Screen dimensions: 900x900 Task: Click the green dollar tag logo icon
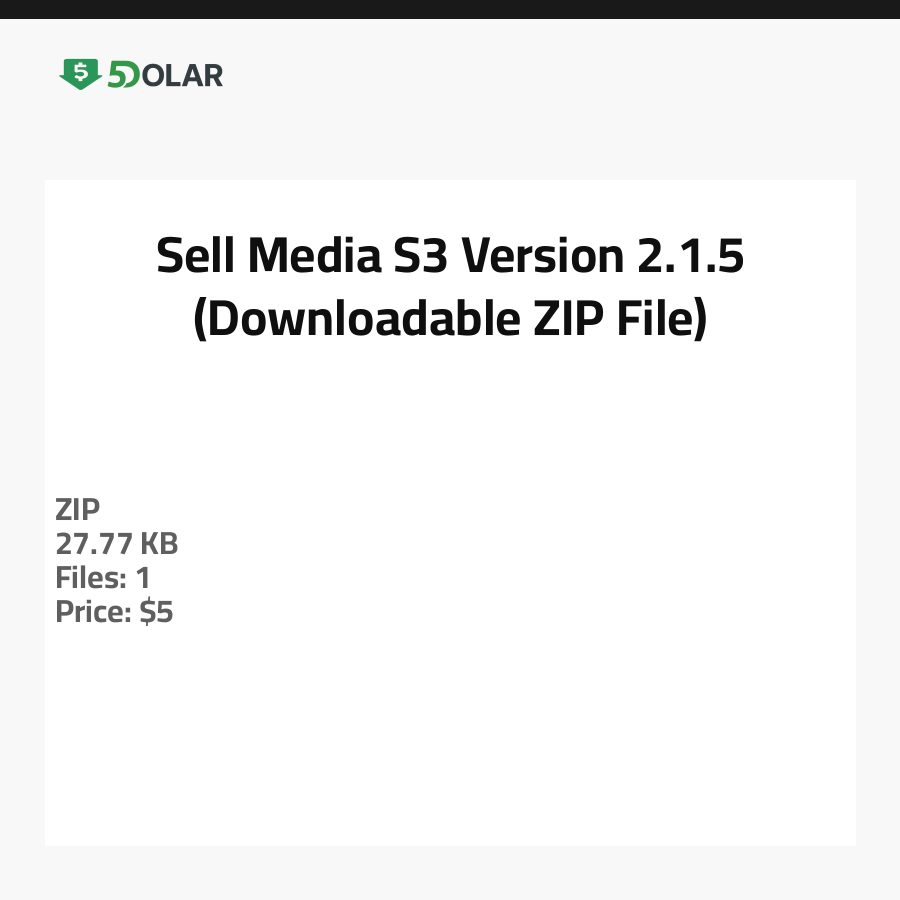pyautogui.click(x=80, y=74)
